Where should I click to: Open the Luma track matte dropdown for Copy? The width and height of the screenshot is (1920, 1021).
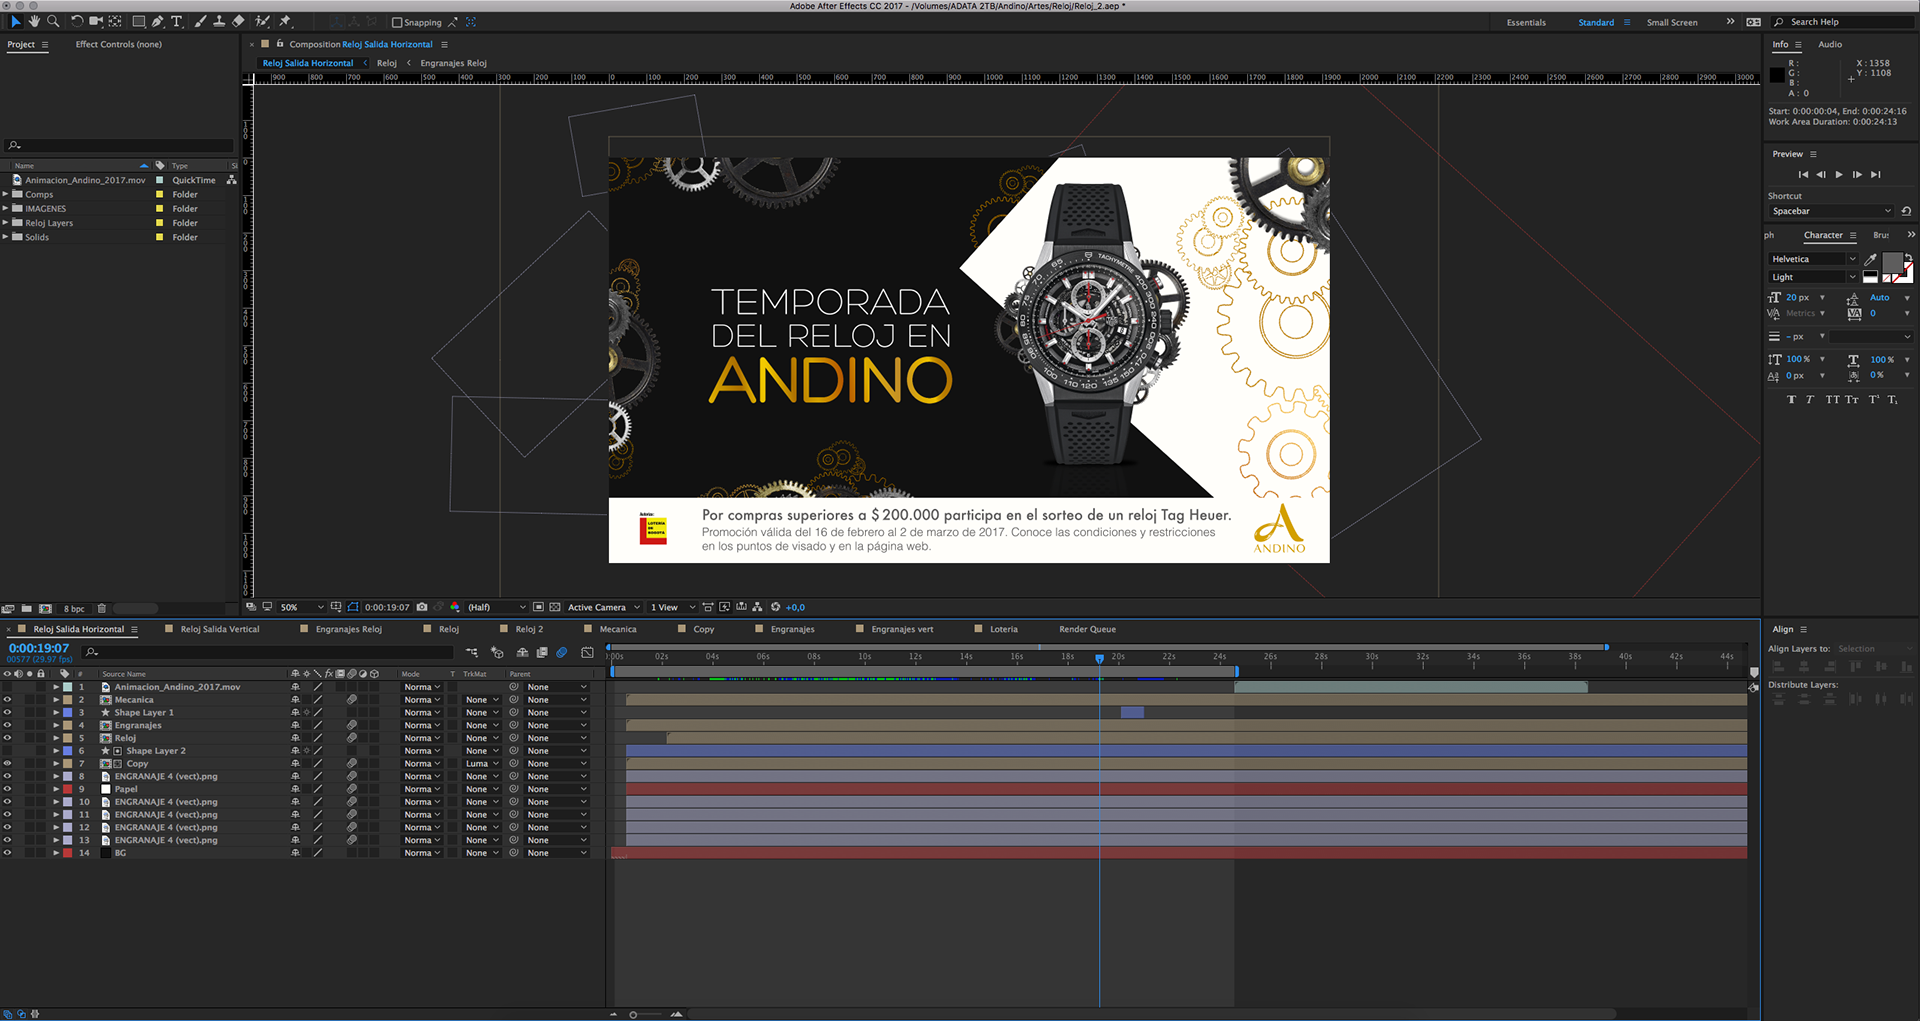pos(482,764)
